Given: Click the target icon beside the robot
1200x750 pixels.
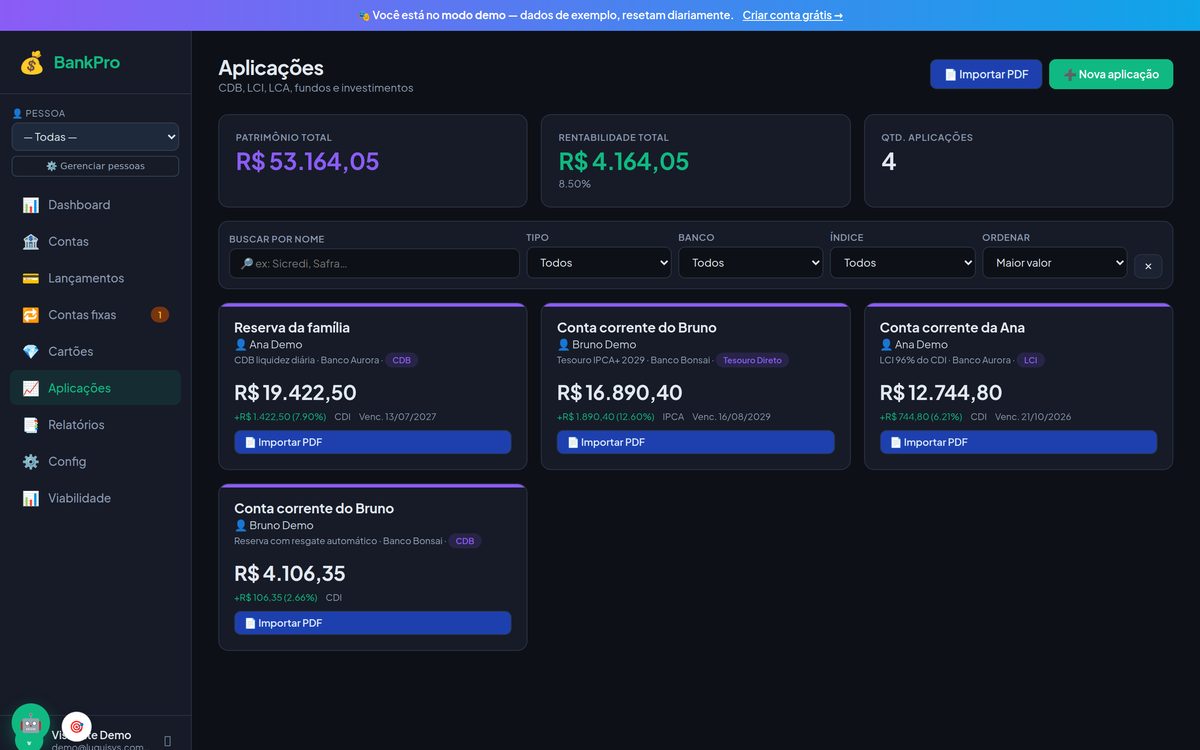Looking at the screenshot, I should pos(77,727).
